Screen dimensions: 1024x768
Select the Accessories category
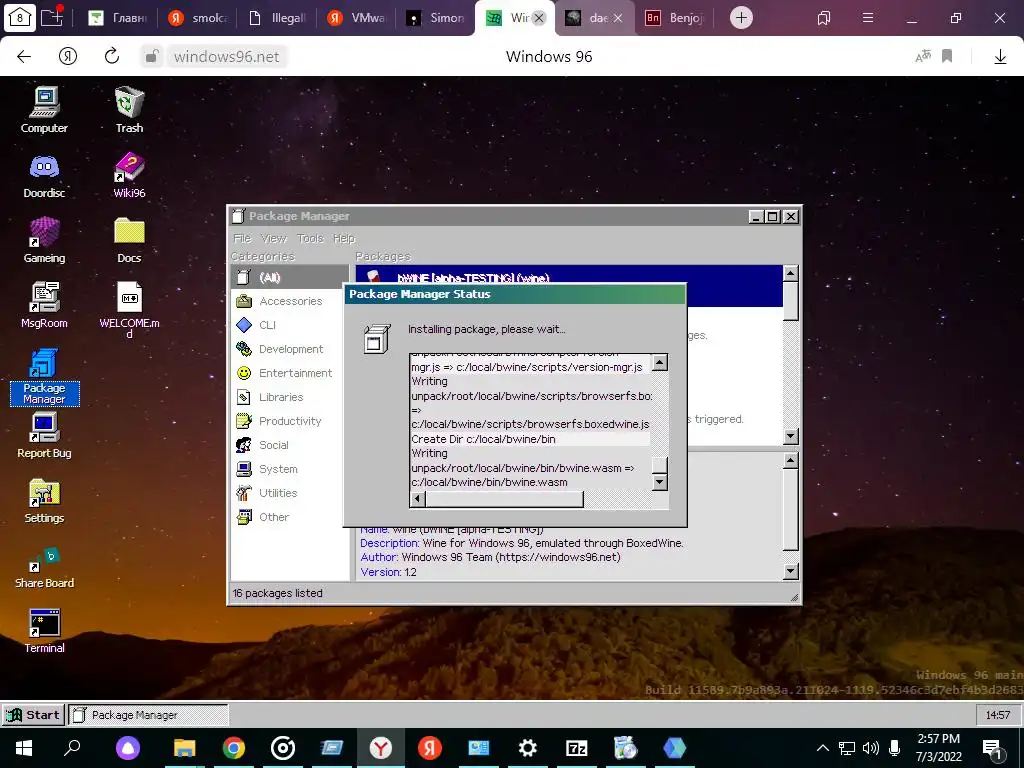click(x=290, y=301)
